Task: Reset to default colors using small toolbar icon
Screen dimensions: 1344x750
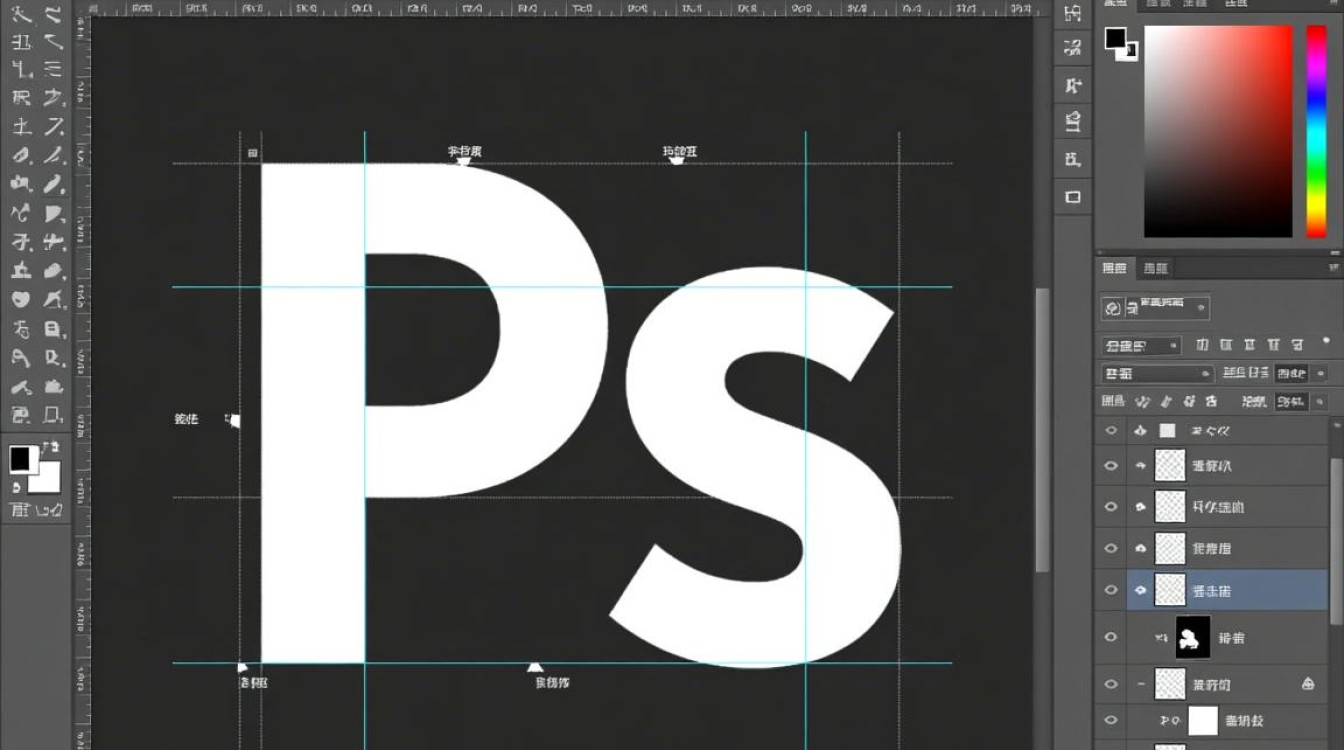Action: pyautogui.click(x=17, y=487)
